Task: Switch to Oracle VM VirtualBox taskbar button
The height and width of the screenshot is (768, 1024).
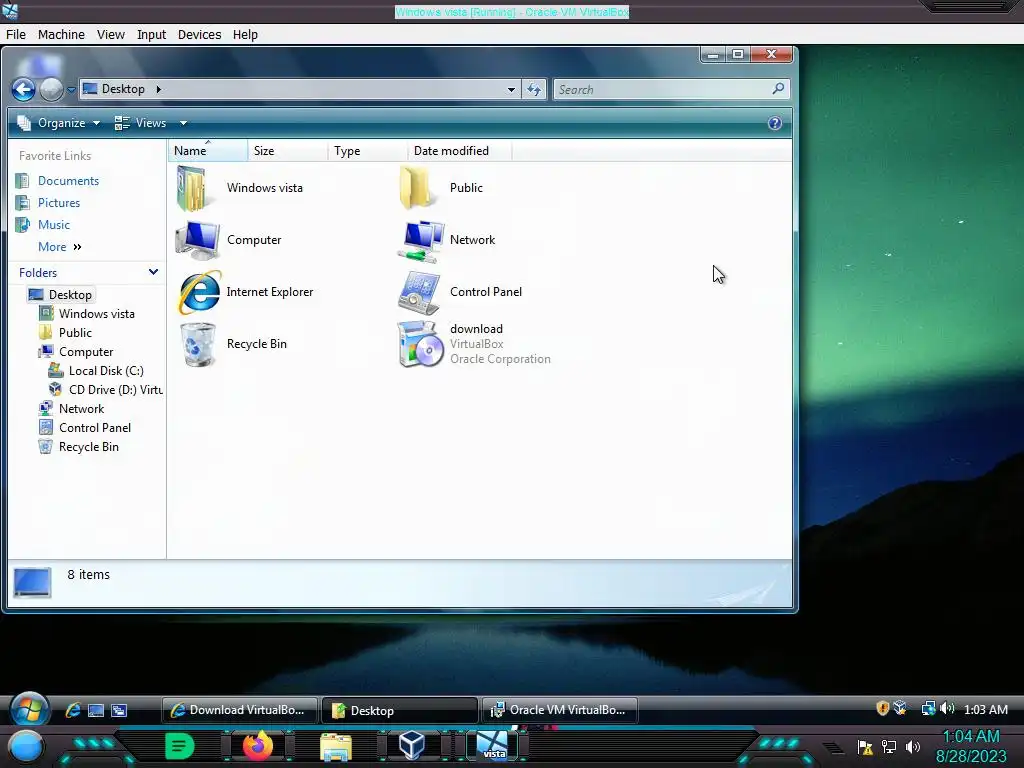Action: click(x=559, y=710)
